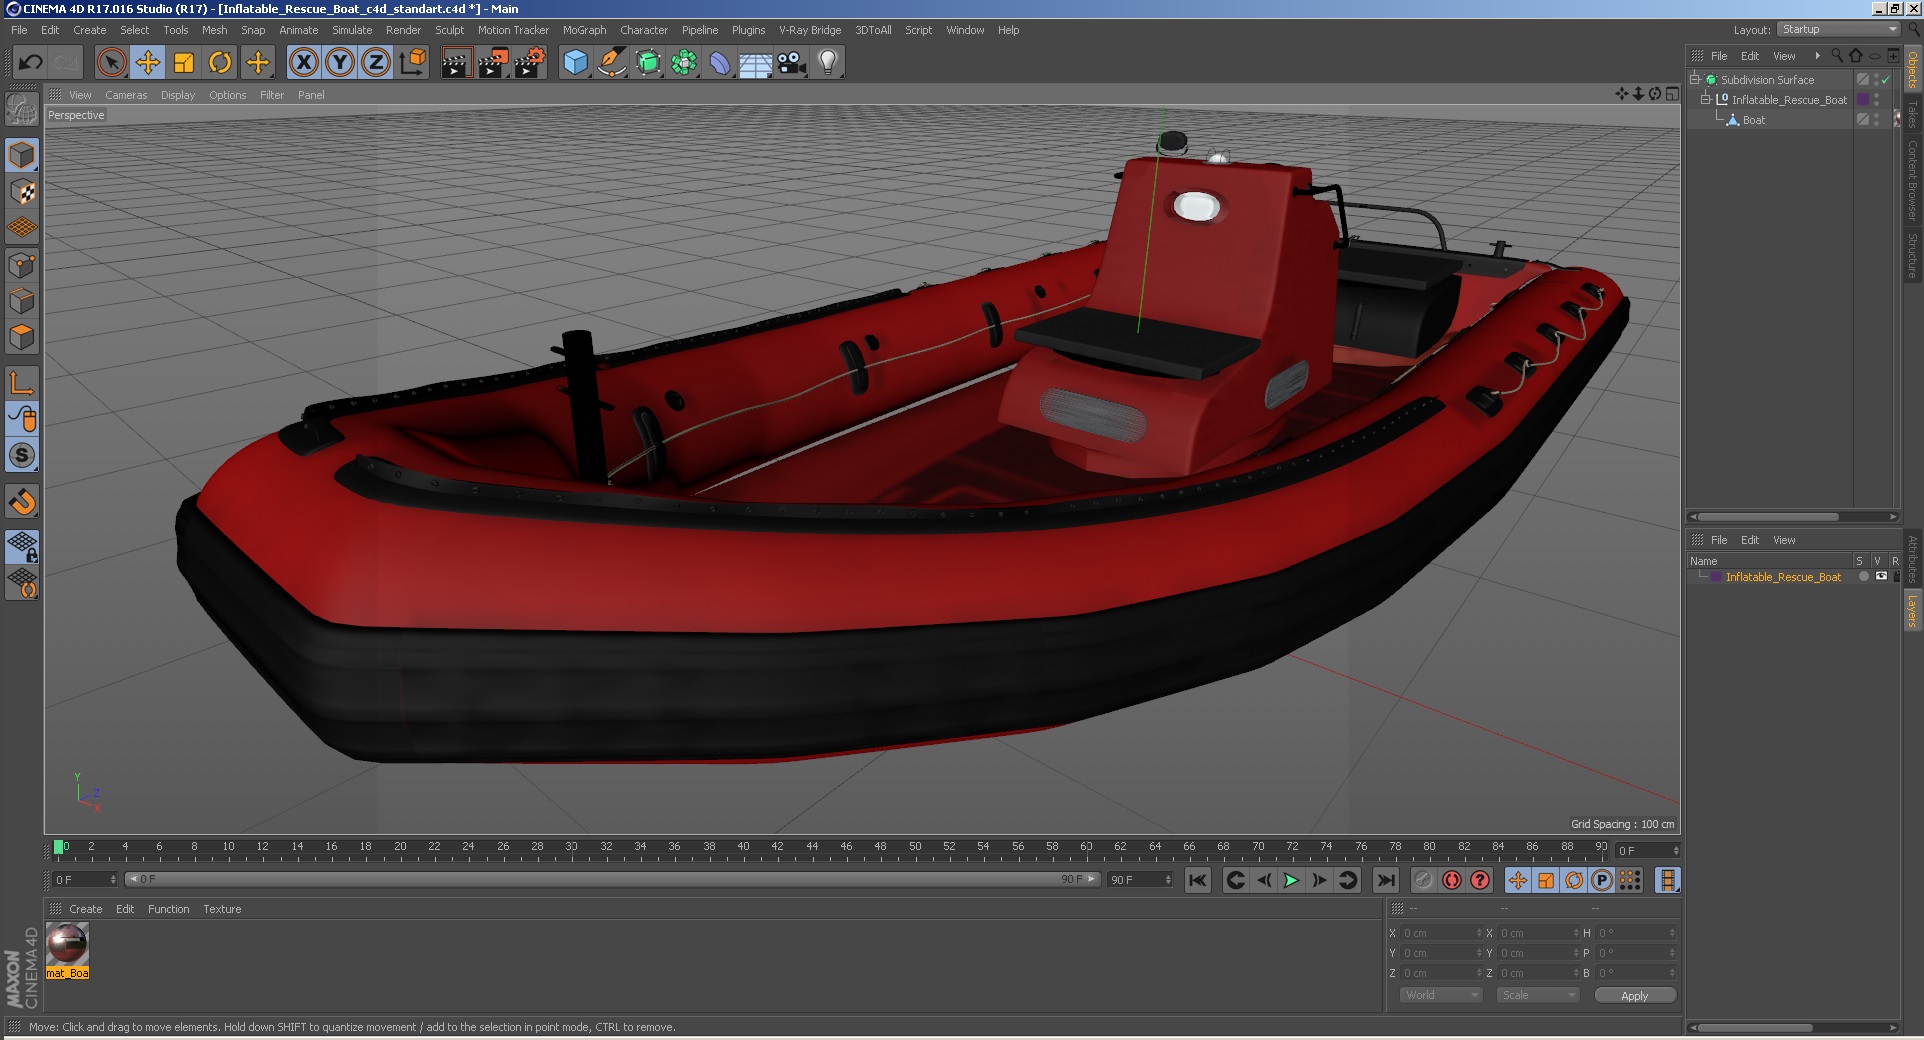Activate the Scale tool in top toolbar
The image size is (1924, 1040).
[x=184, y=63]
